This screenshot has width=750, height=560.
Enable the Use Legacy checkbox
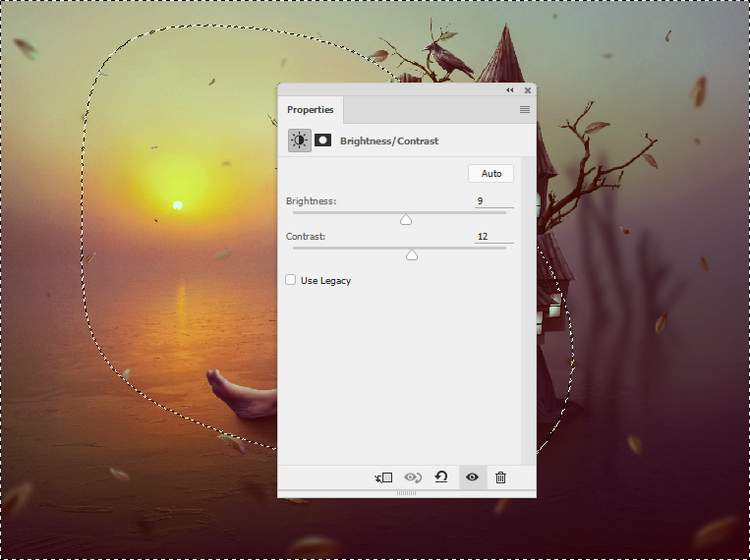290,280
